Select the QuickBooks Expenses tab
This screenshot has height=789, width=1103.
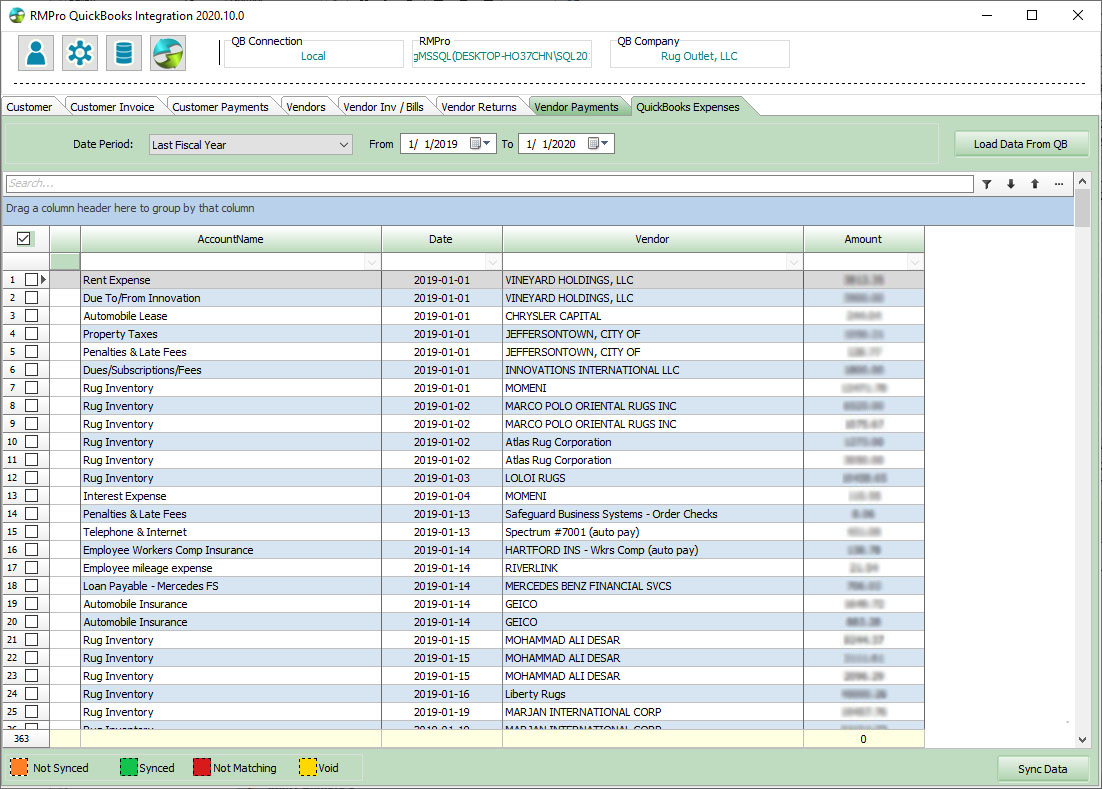click(x=688, y=107)
